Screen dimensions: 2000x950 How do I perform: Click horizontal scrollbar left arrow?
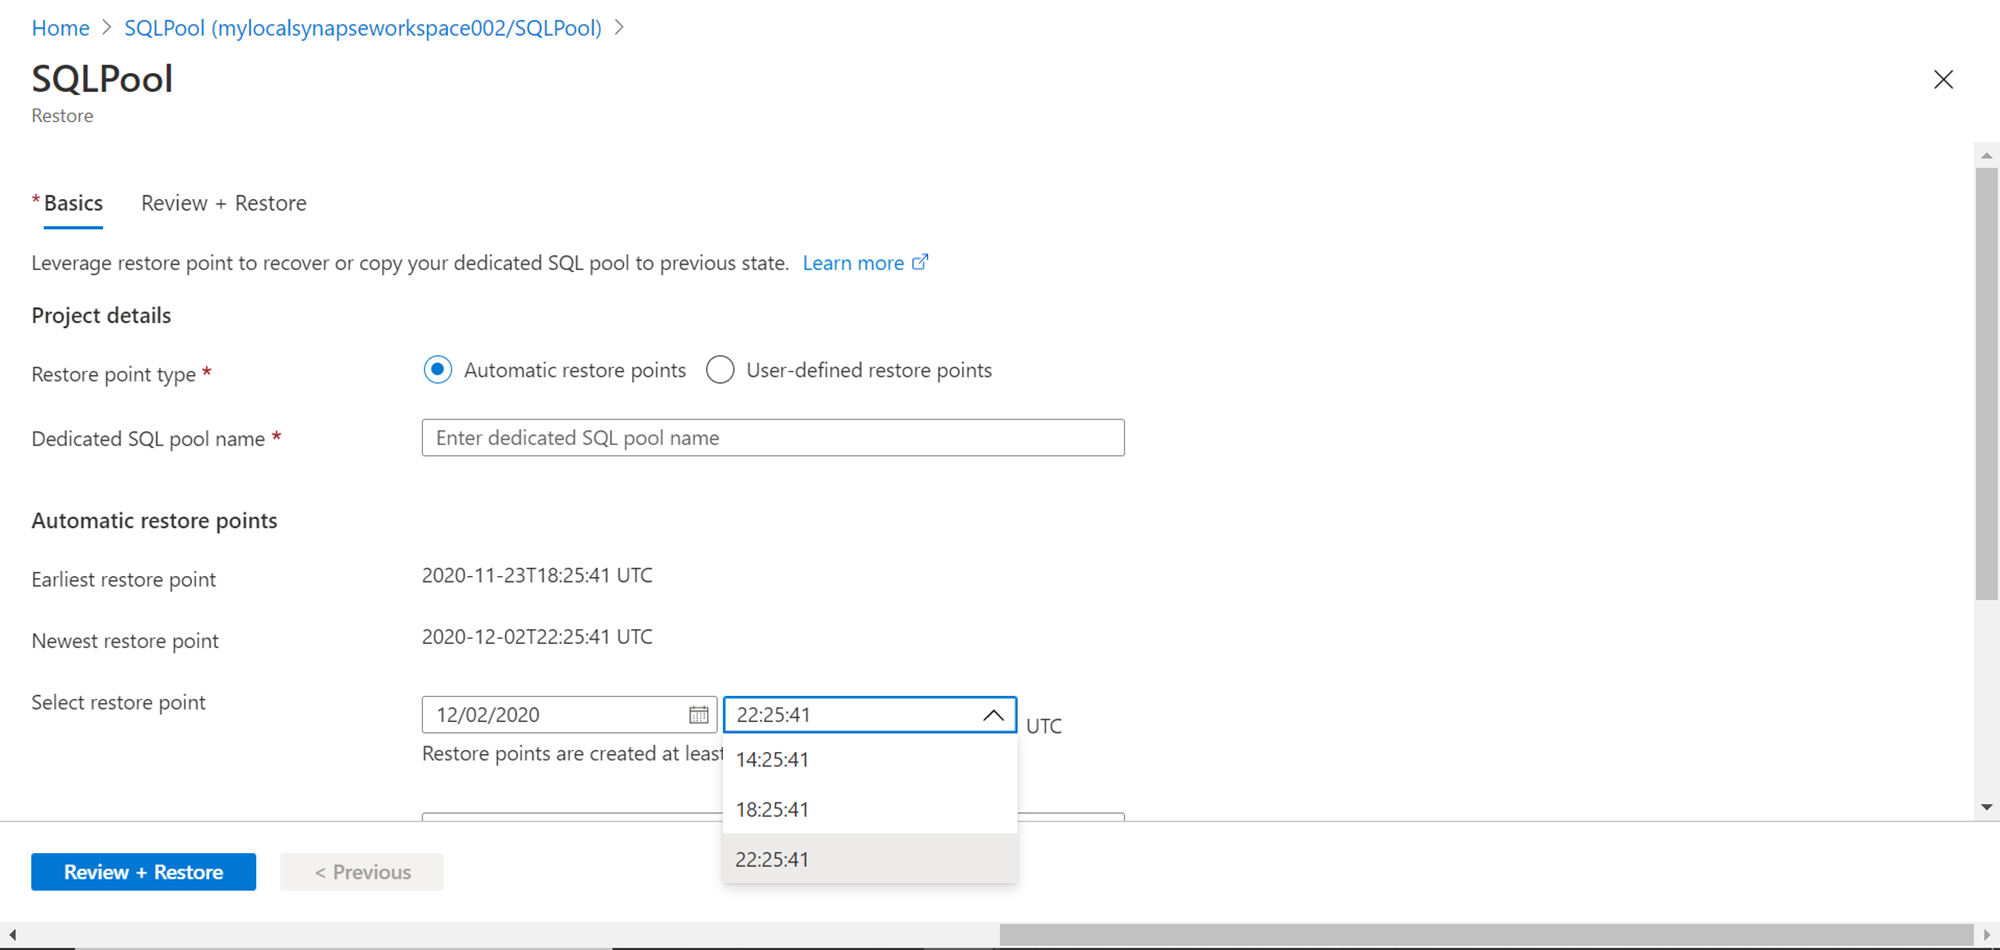[12, 935]
